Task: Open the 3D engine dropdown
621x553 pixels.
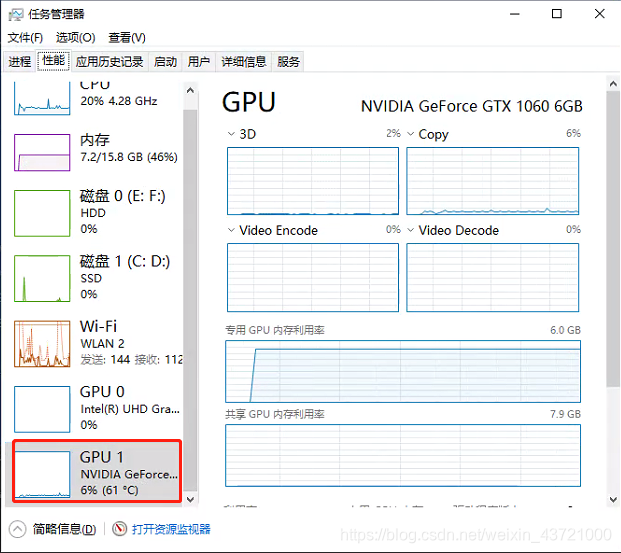Action: point(231,134)
